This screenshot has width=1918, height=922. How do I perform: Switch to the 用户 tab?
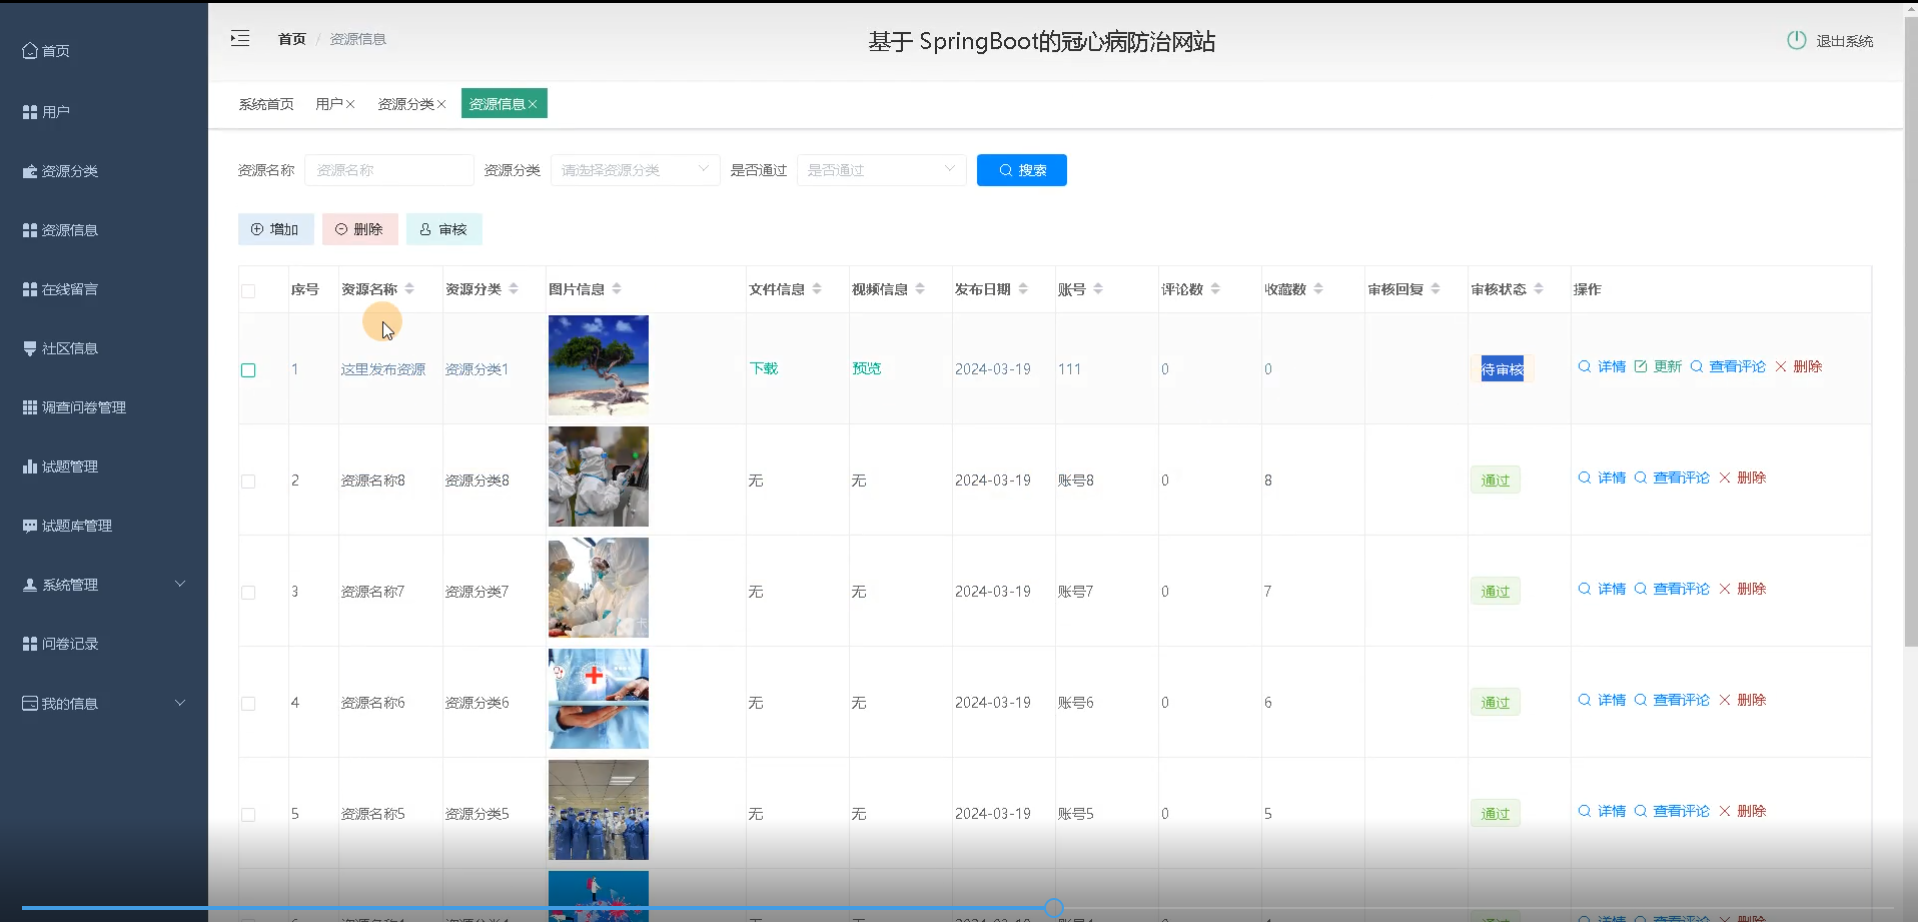coord(329,104)
